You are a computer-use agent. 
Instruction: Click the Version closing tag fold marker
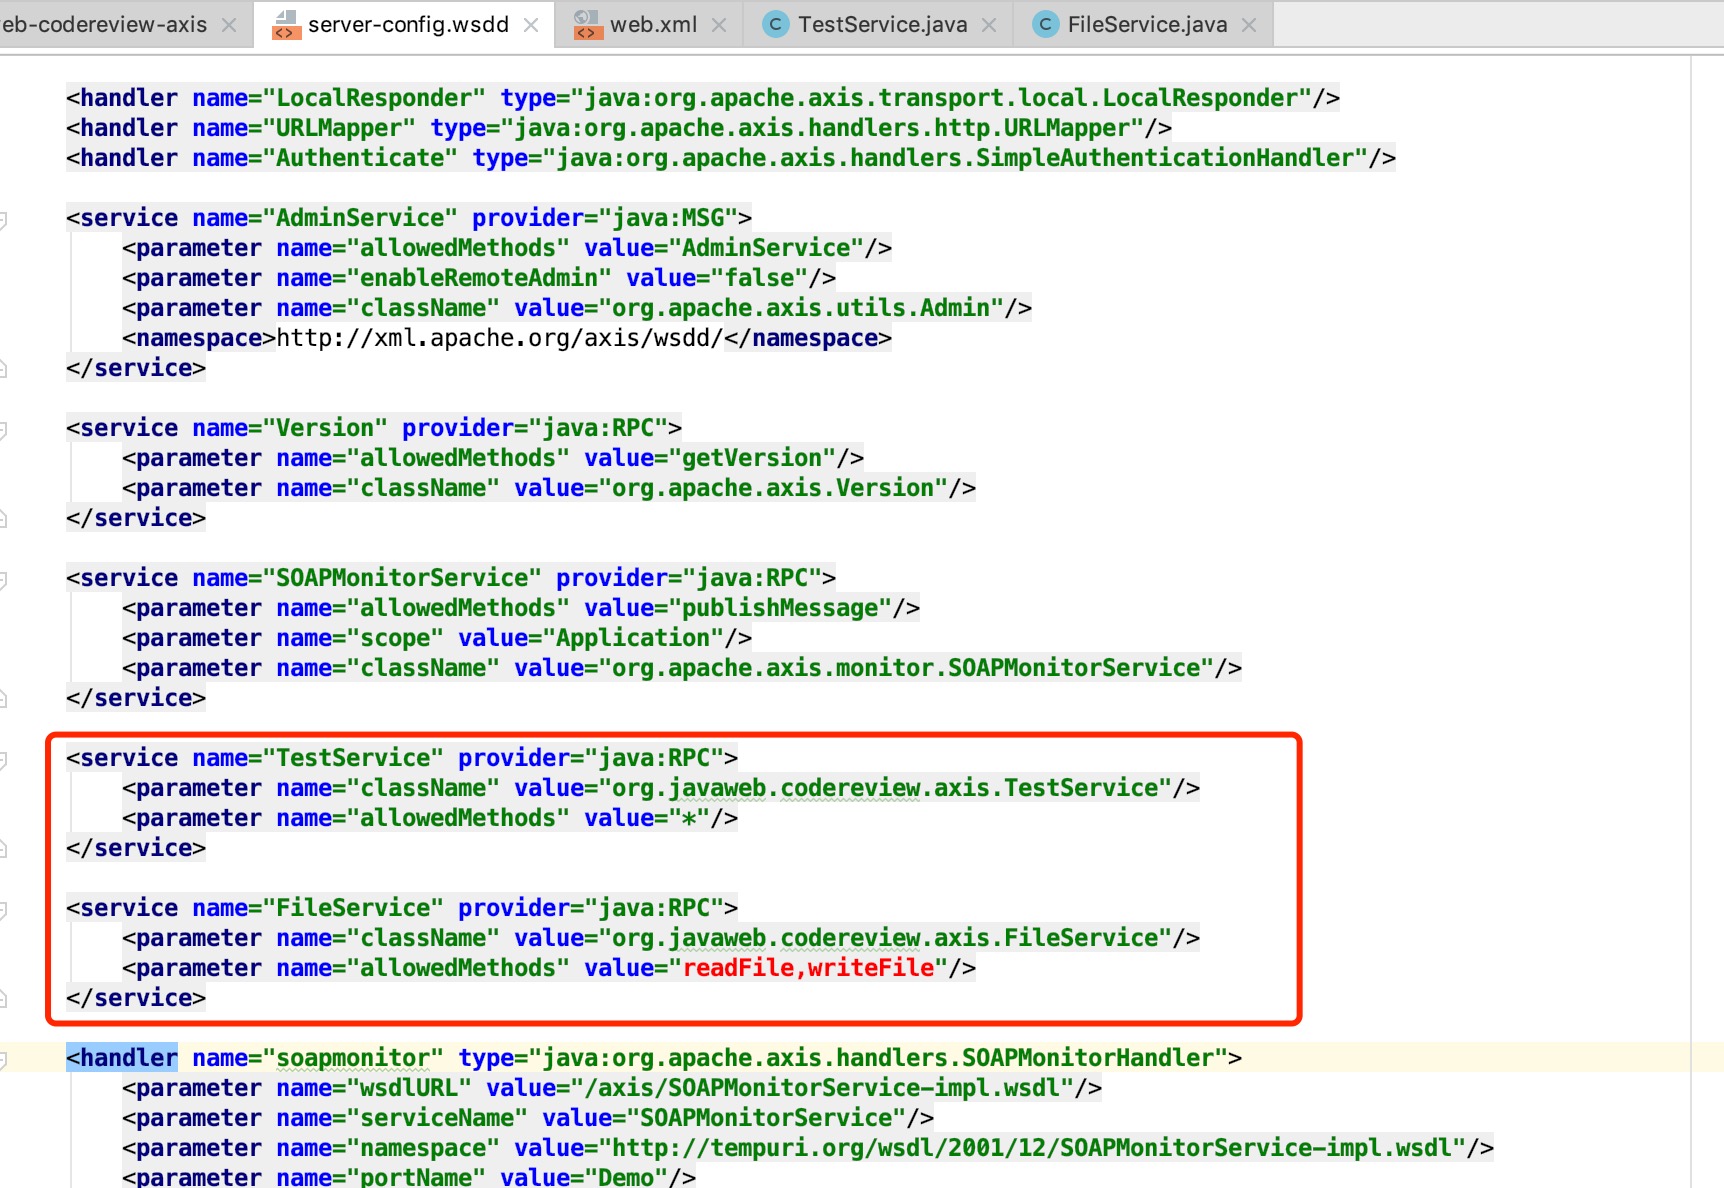click(x=3, y=519)
